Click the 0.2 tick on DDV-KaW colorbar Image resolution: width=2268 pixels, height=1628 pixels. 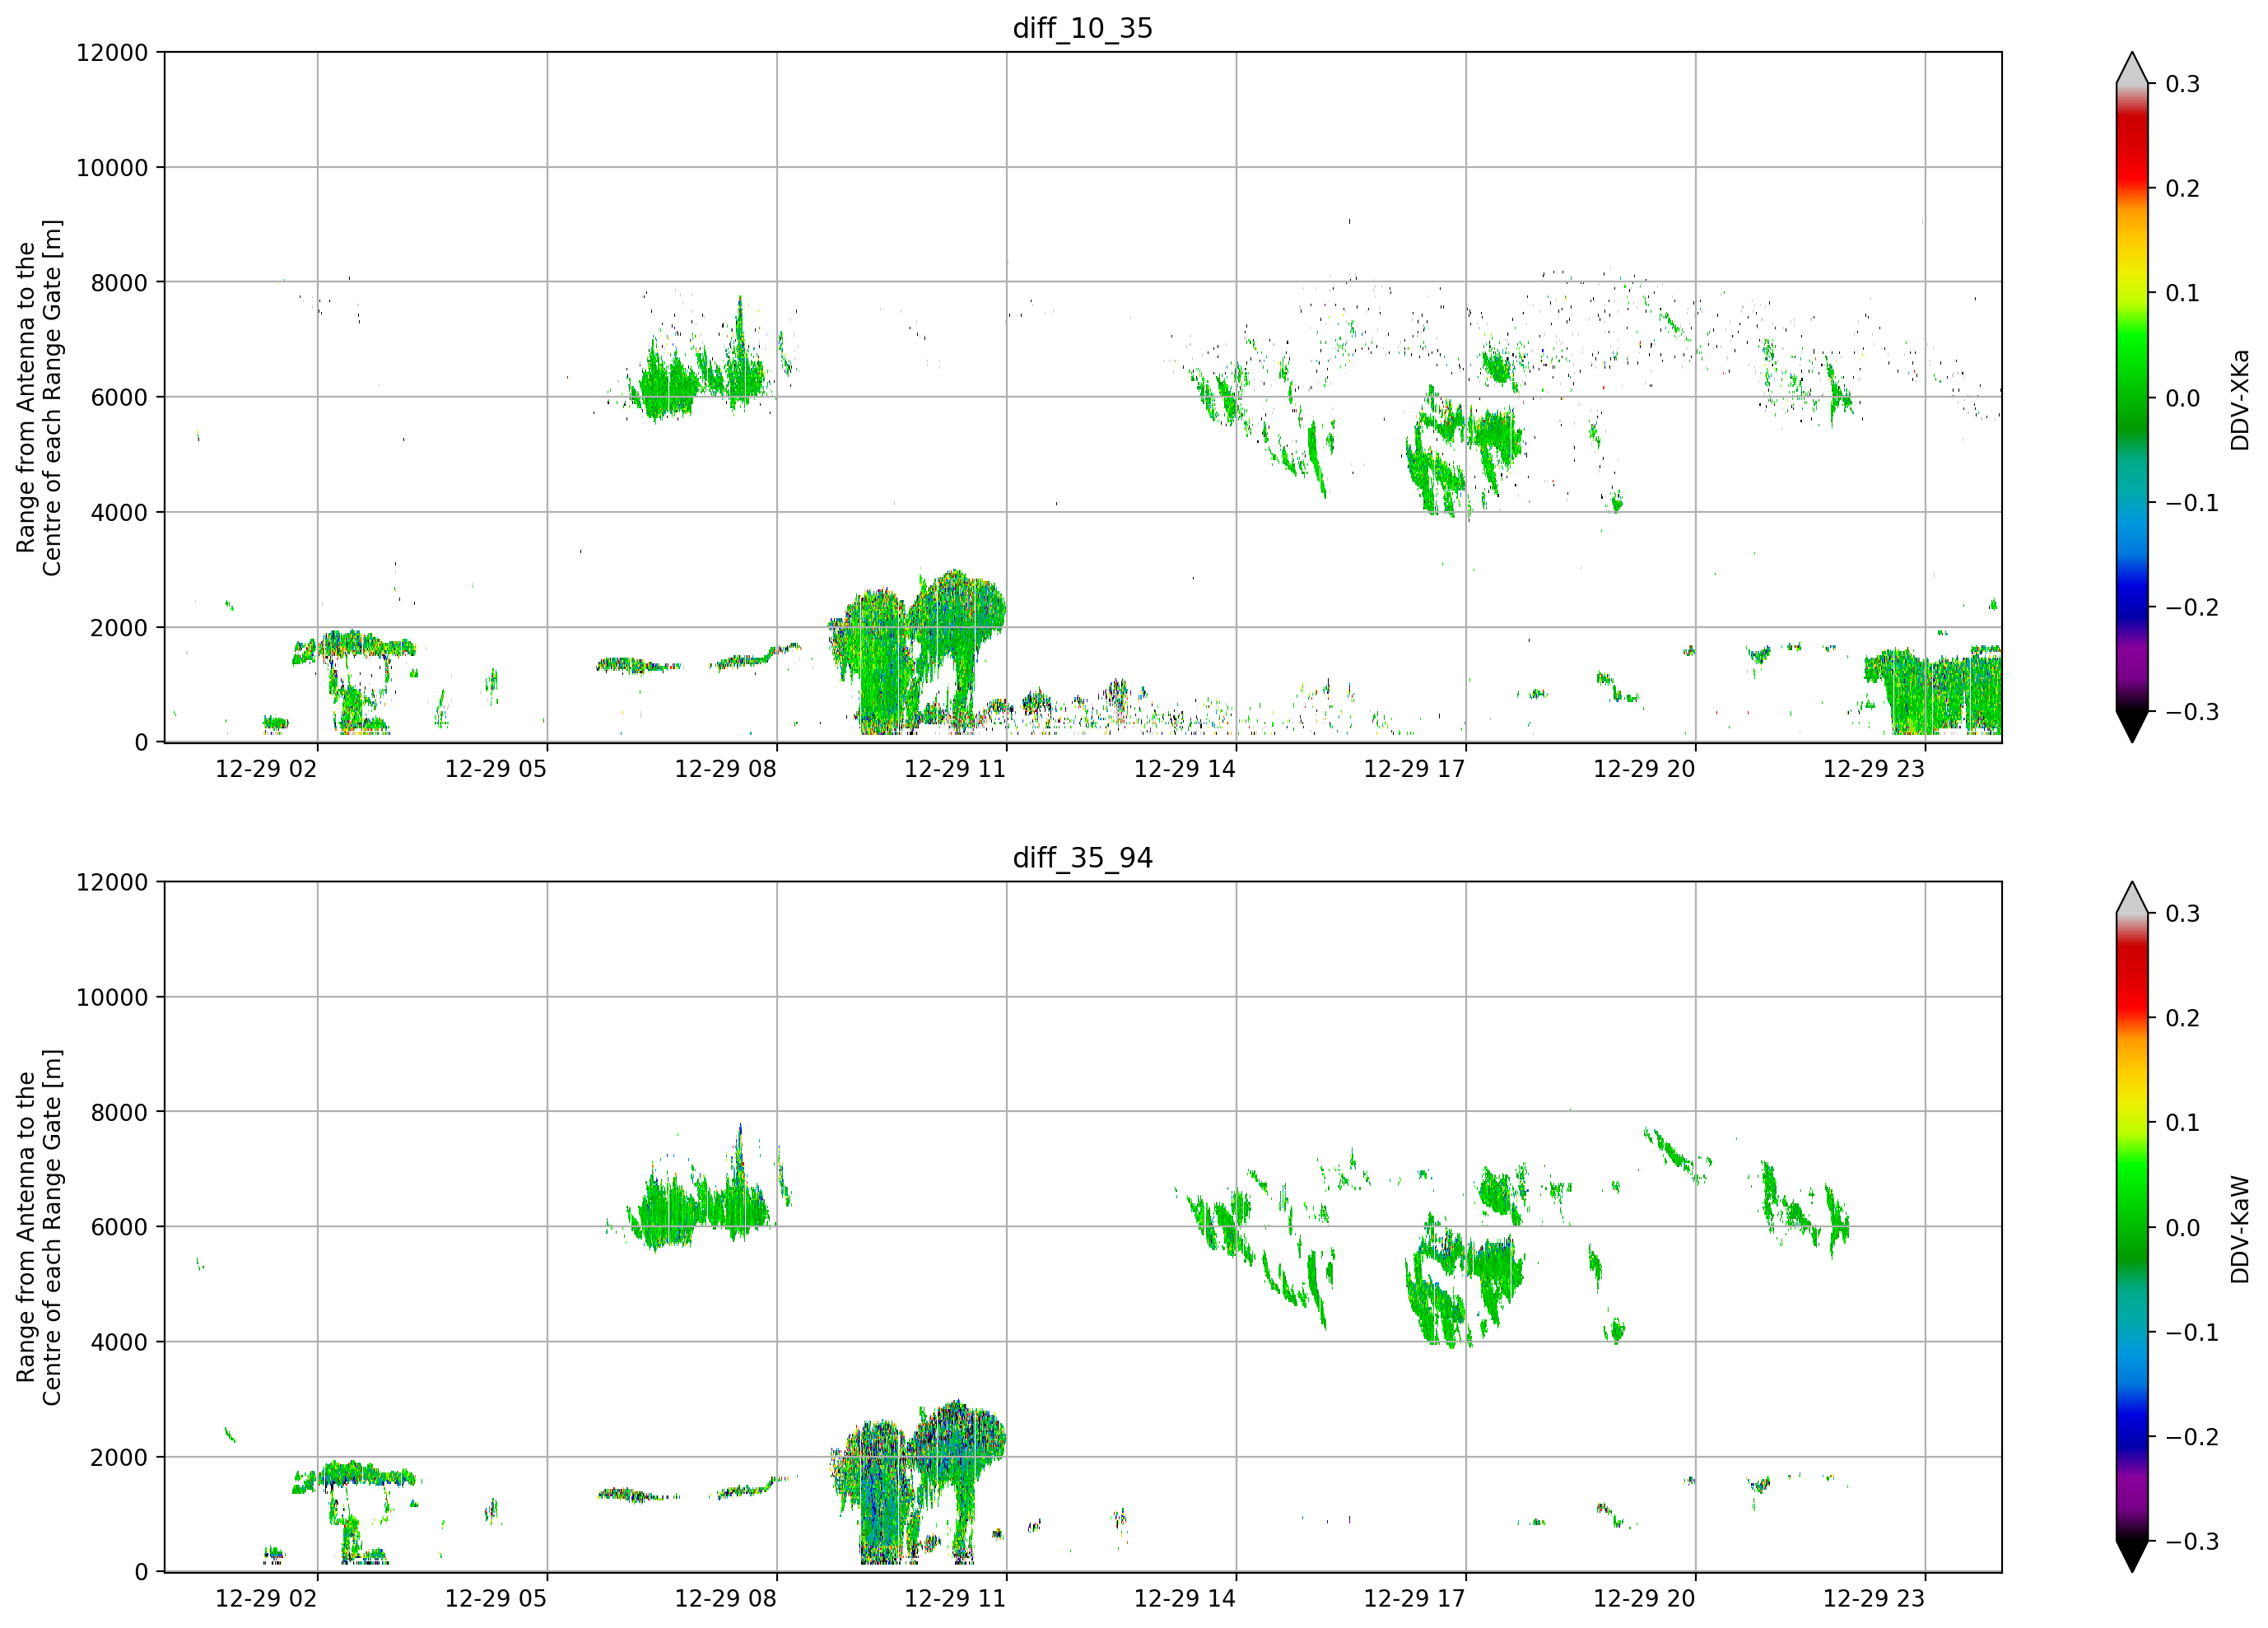[2183, 1019]
